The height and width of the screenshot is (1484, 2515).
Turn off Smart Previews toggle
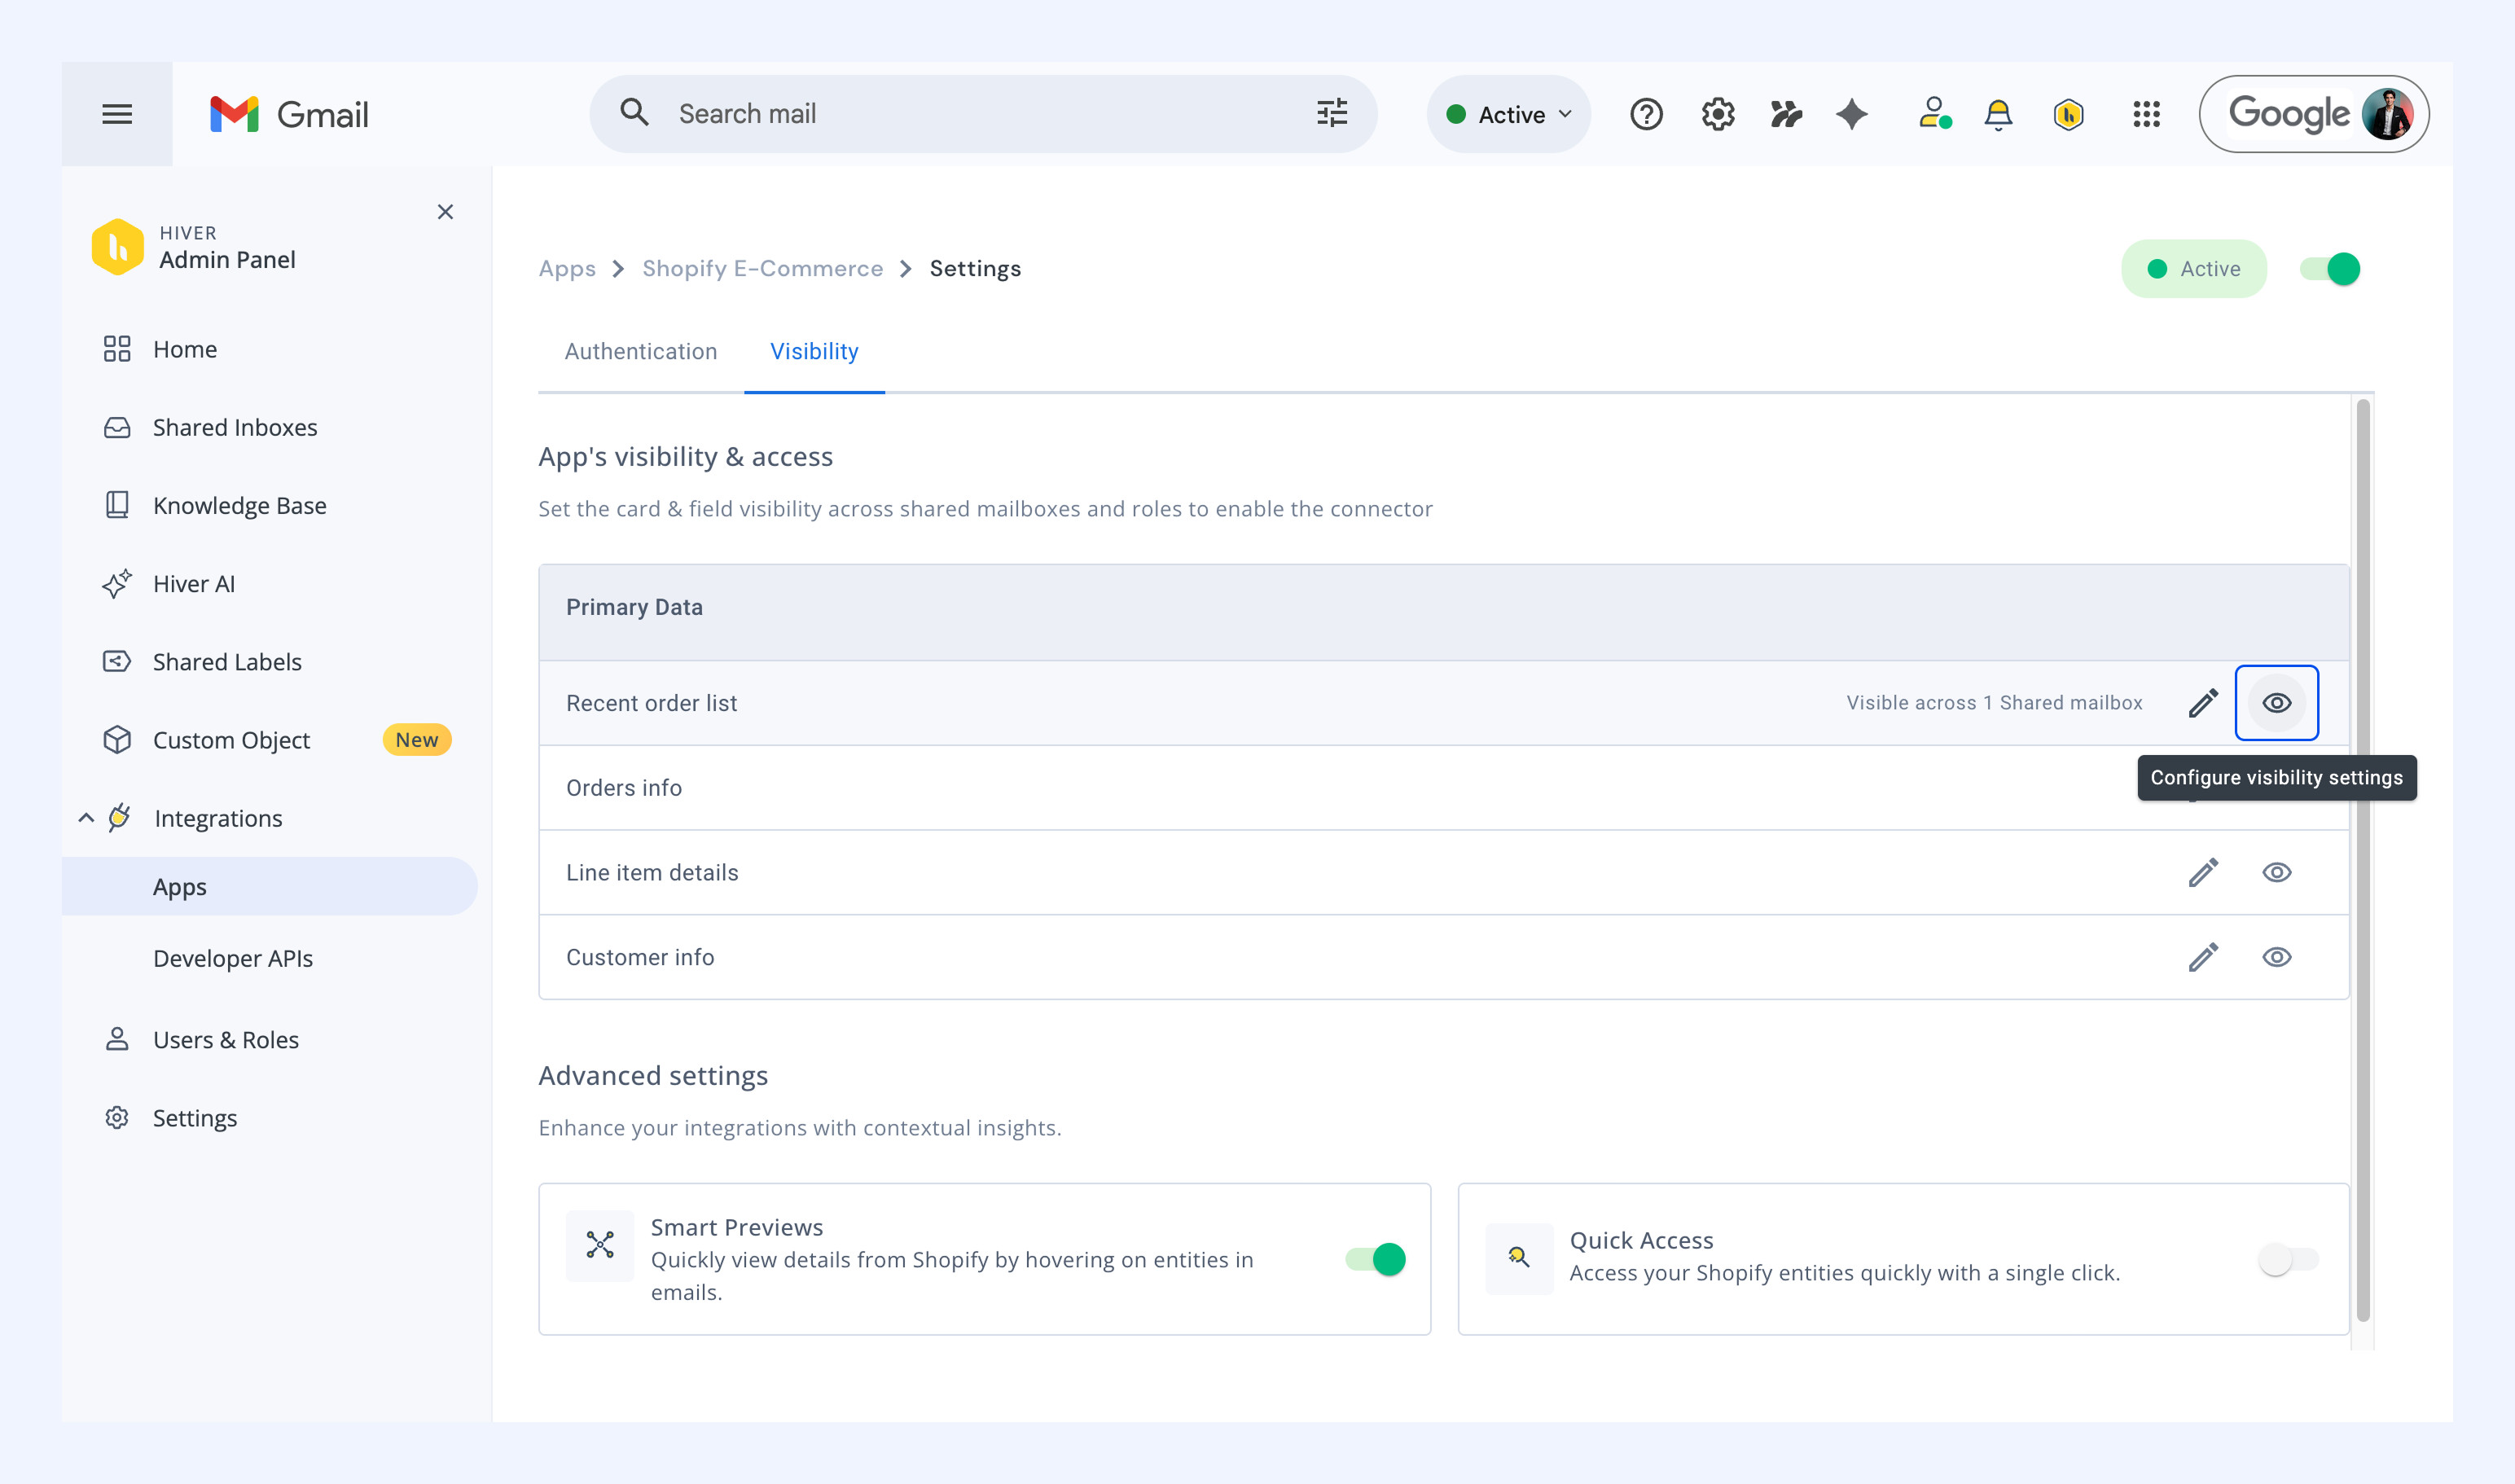(1375, 1259)
